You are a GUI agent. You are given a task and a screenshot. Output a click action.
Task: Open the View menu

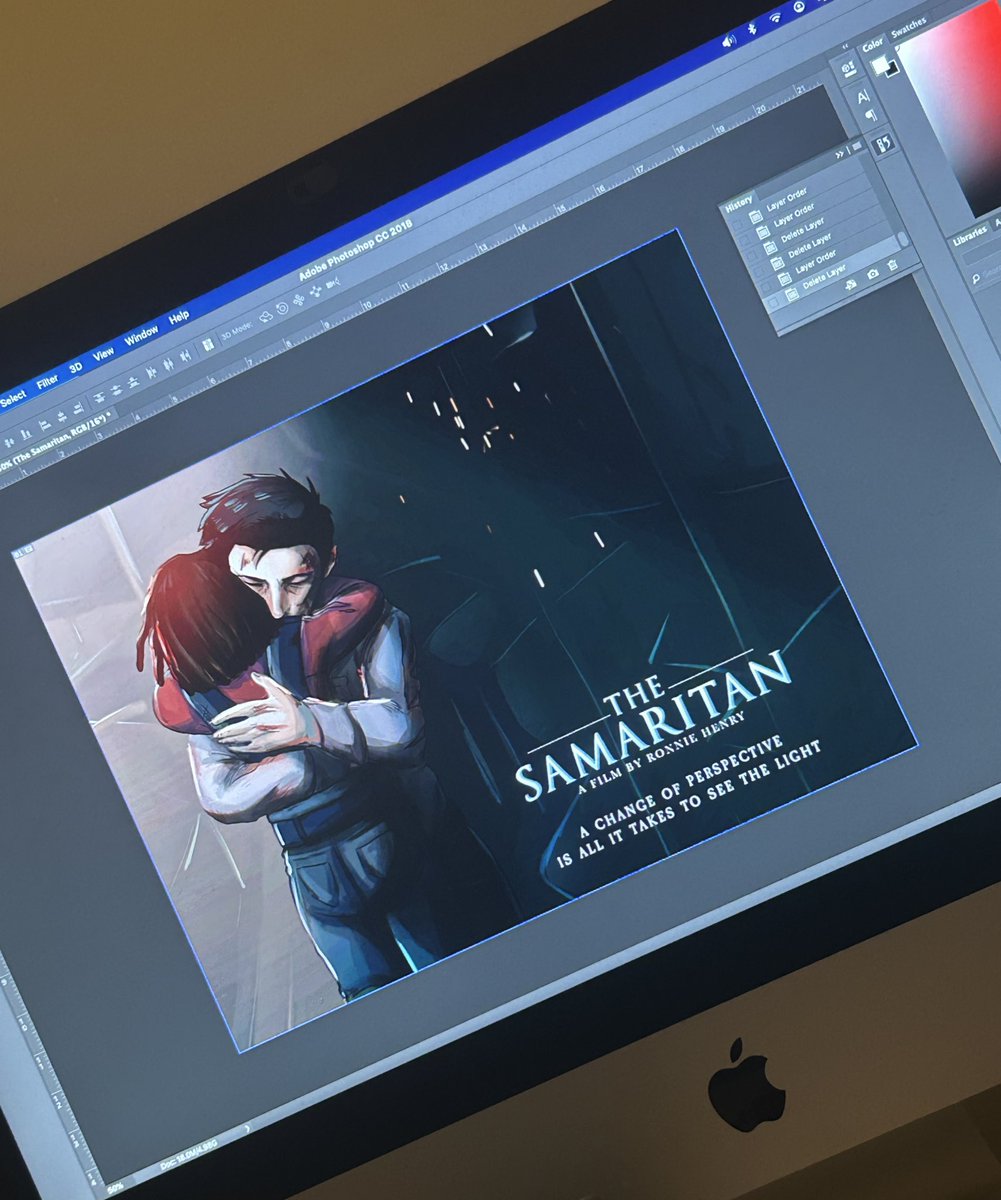[x=103, y=354]
